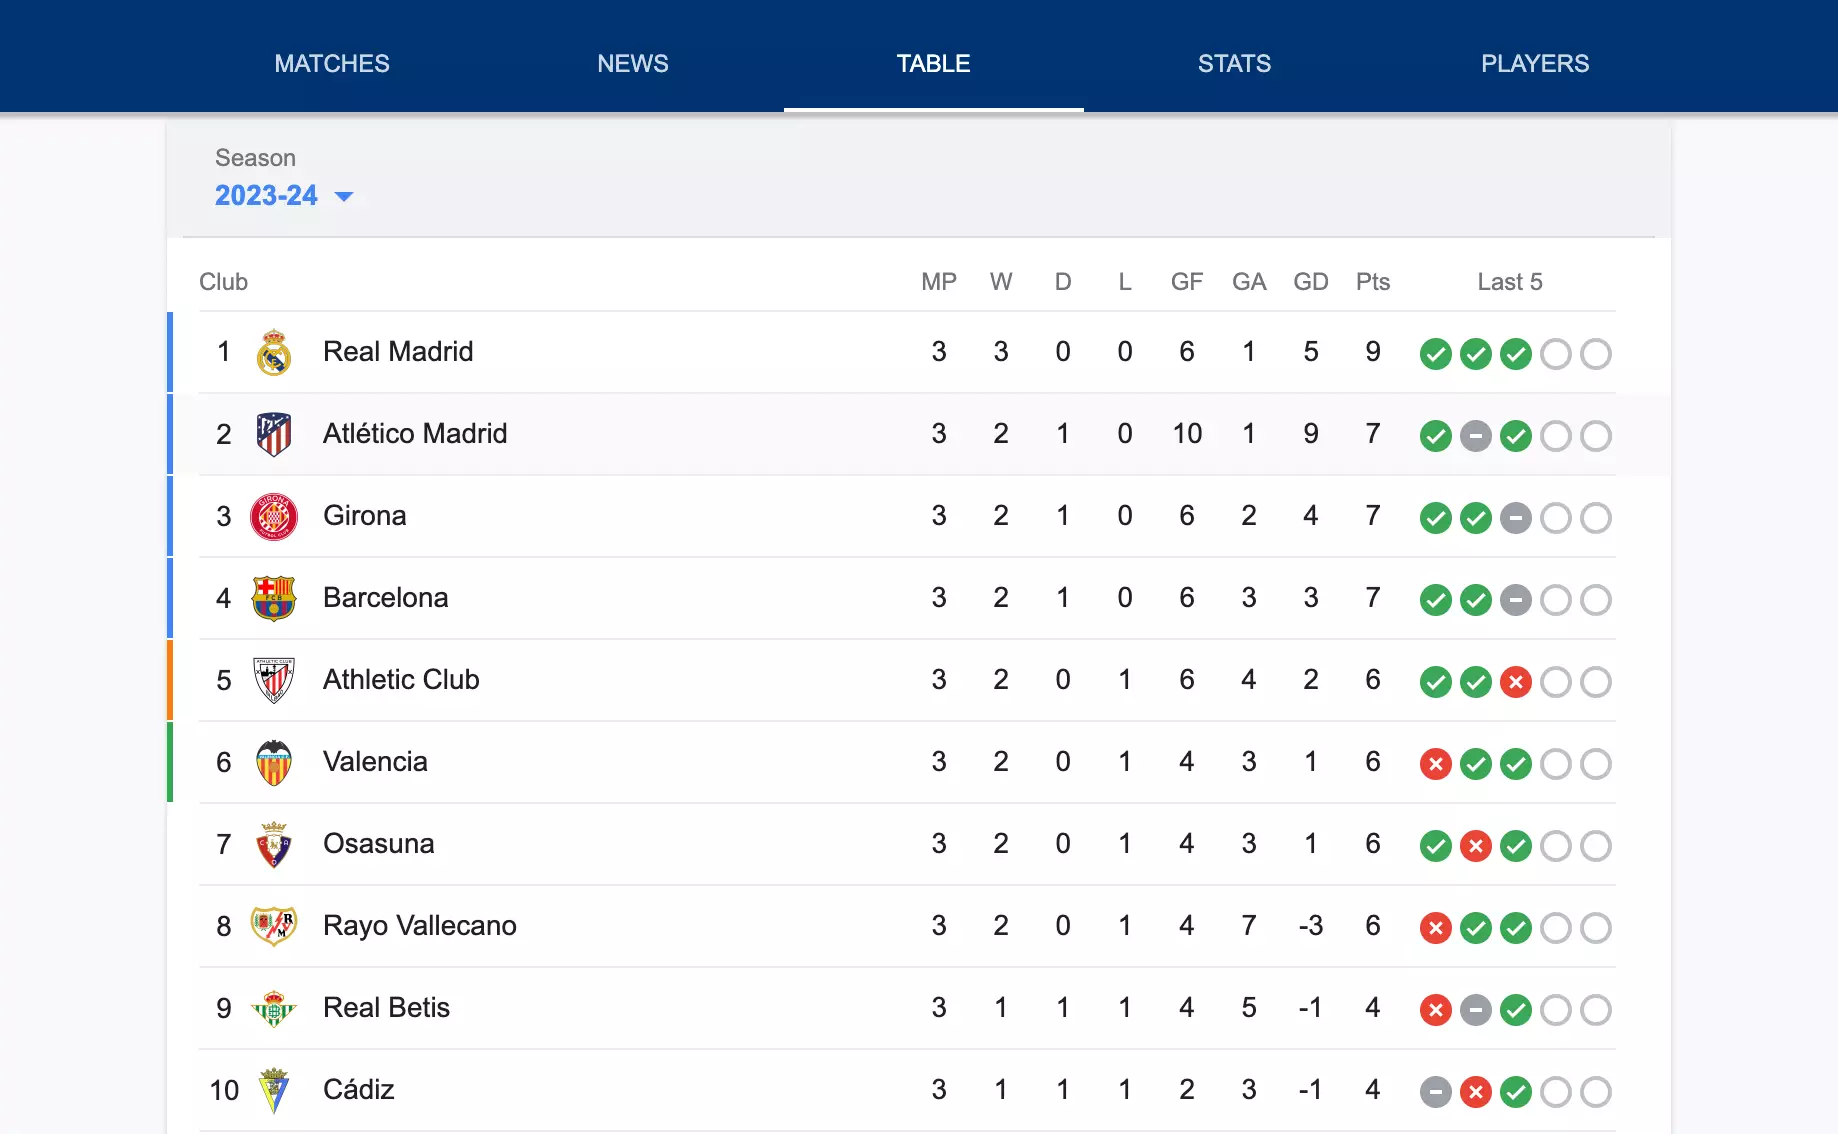This screenshot has width=1838, height=1134.
Task: Select Atlético Madrid's draw result marker
Action: (x=1475, y=435)
